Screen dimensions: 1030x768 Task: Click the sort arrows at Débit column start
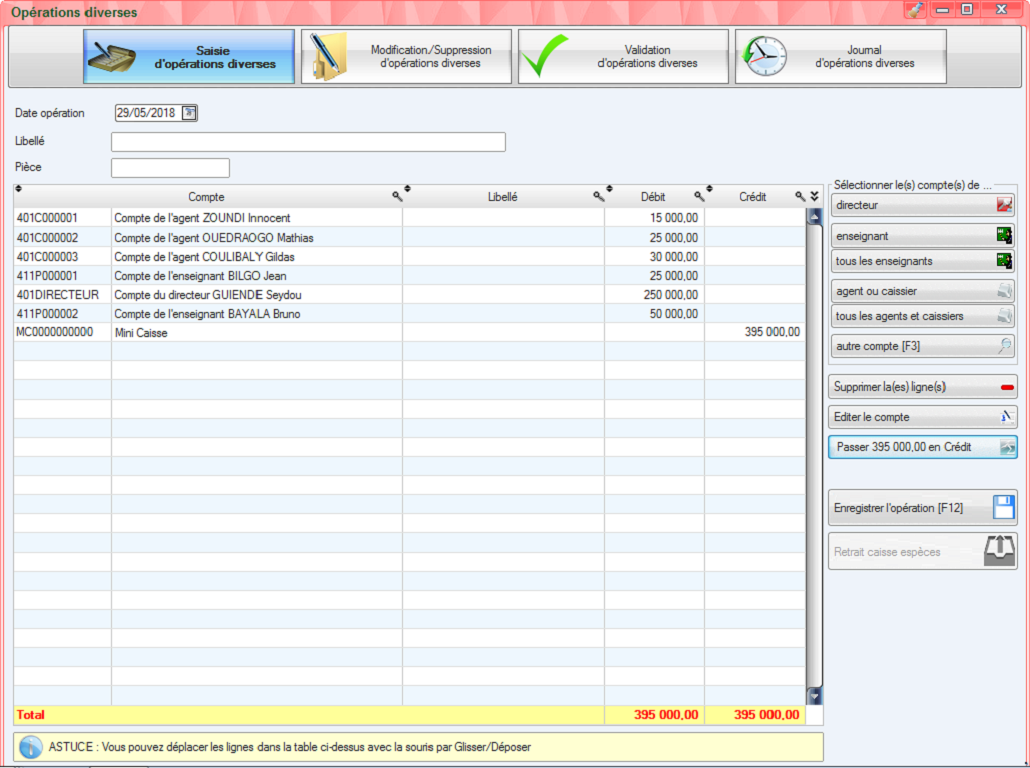609,189
